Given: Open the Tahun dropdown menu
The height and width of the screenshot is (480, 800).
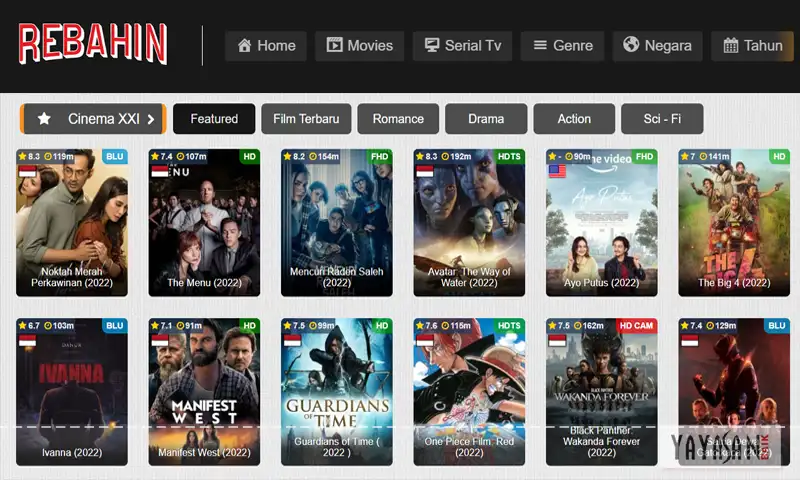Looking at the screenshot, I should (753, 45).
